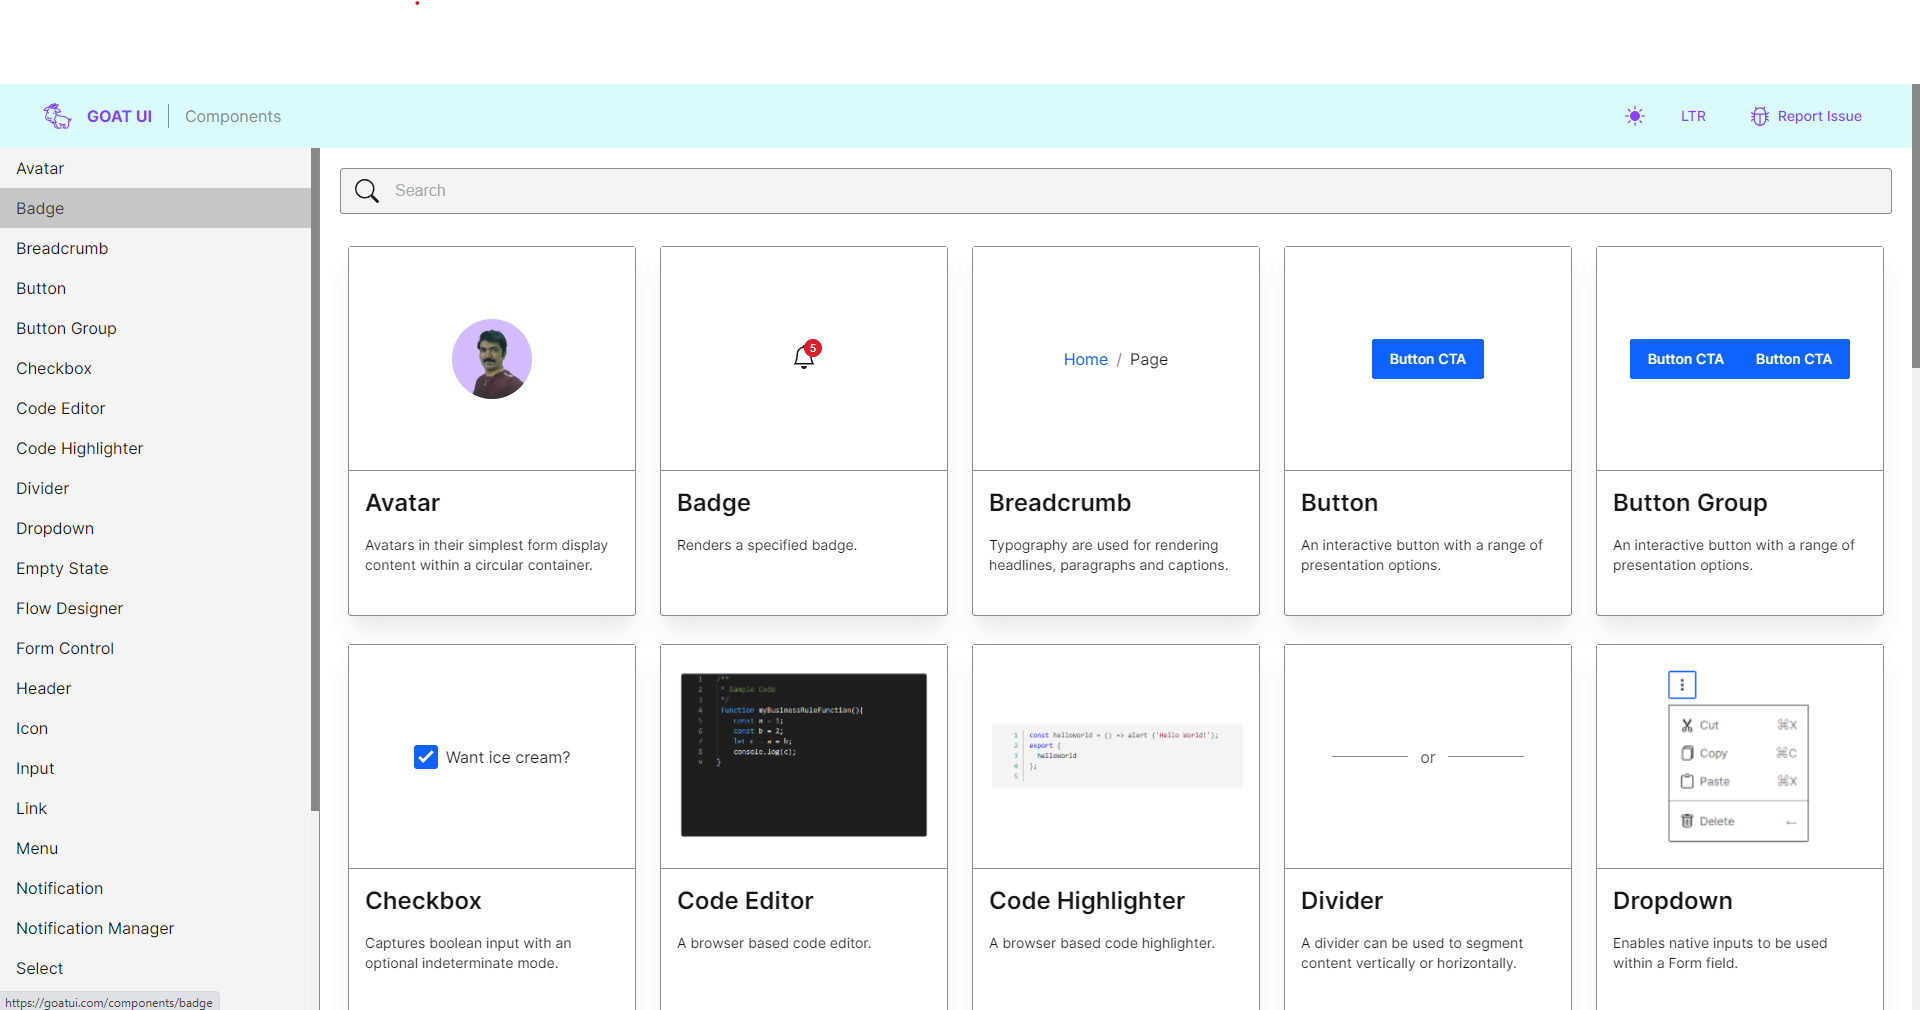Select Icon in the sidebar
The image size is (1920, 1010).
click(155, 728)
